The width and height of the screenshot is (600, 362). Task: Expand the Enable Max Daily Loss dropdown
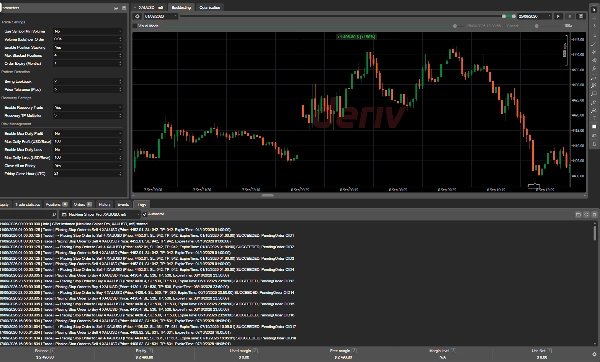point(88,150)
